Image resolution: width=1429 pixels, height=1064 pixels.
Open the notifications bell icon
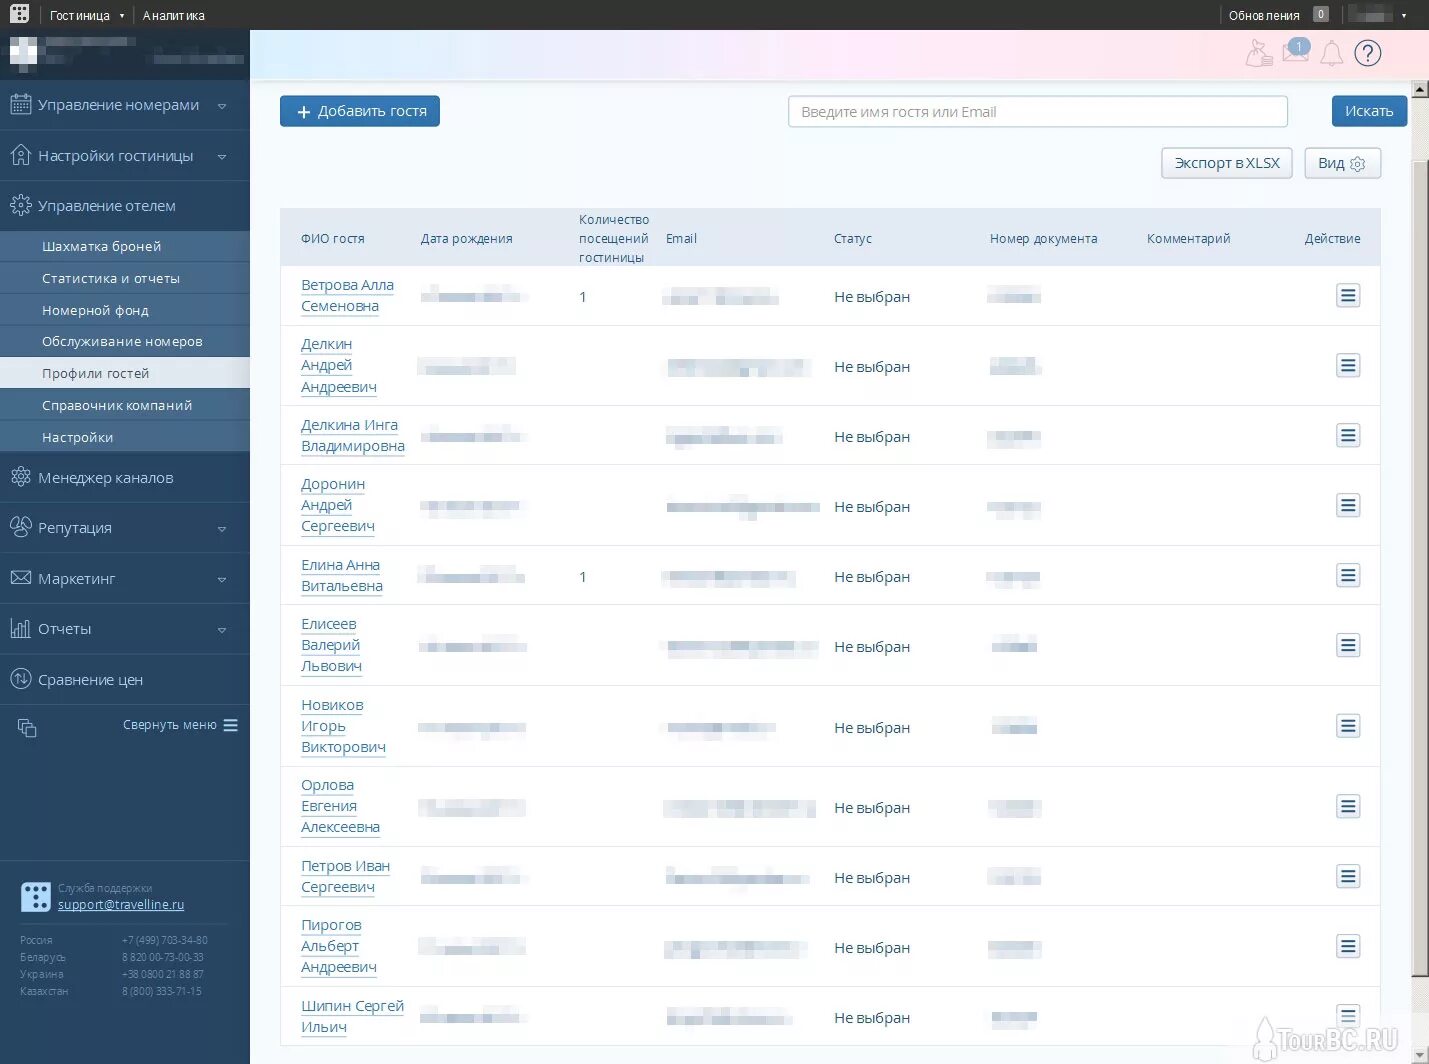[1331, 54]
